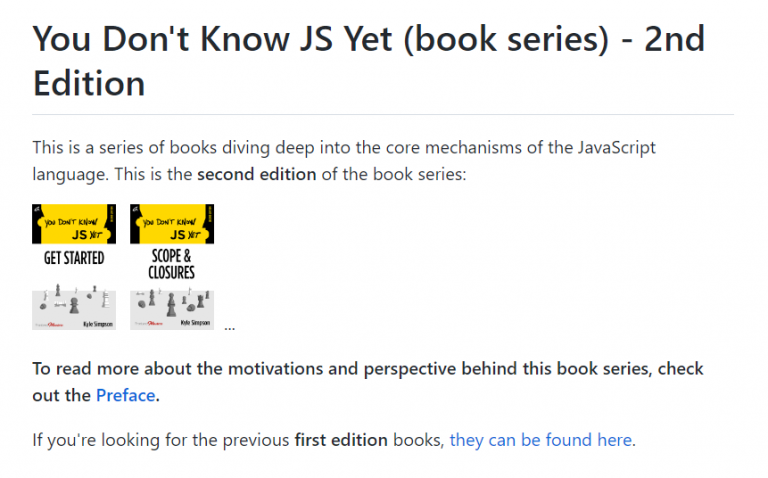Click the ellipsis after the book covers
The width and height of the screenshot is (768, 478).
point(230,326)
